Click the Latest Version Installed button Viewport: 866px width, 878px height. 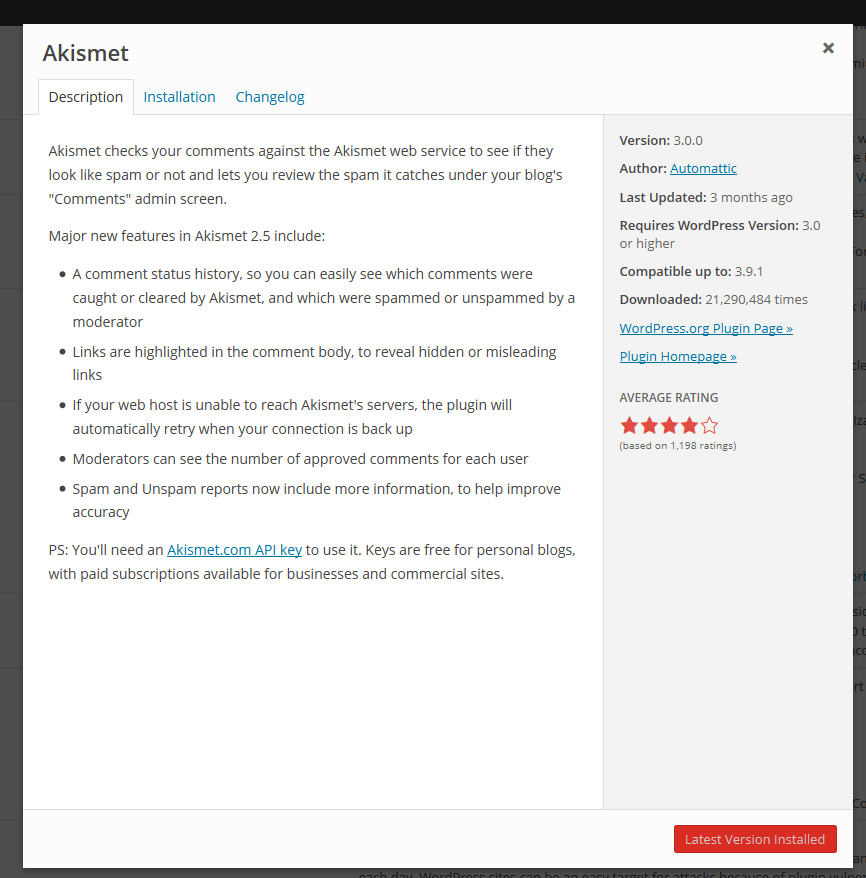point(755,839)
